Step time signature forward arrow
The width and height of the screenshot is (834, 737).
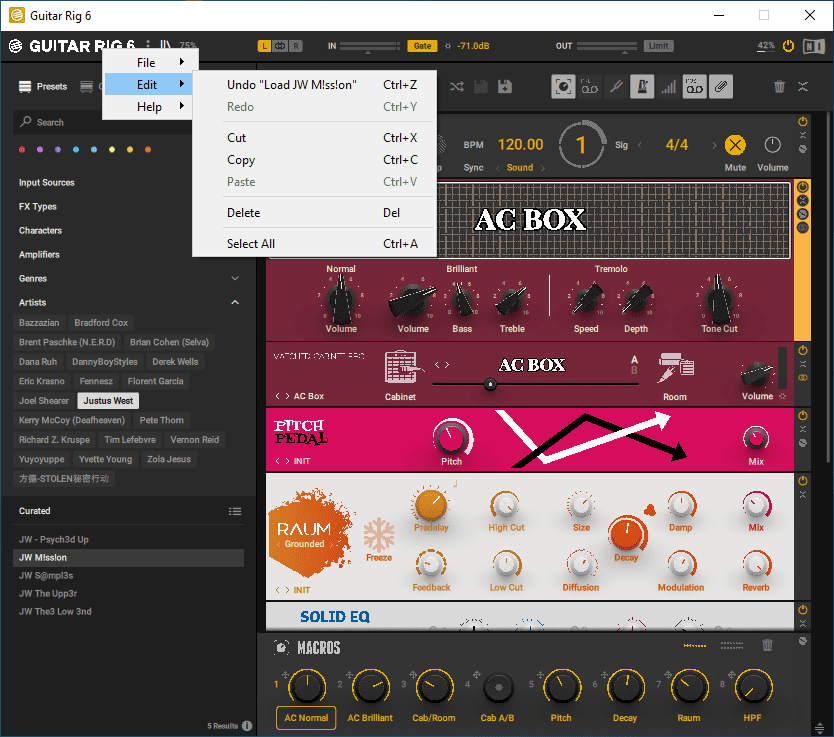[714, 145]
